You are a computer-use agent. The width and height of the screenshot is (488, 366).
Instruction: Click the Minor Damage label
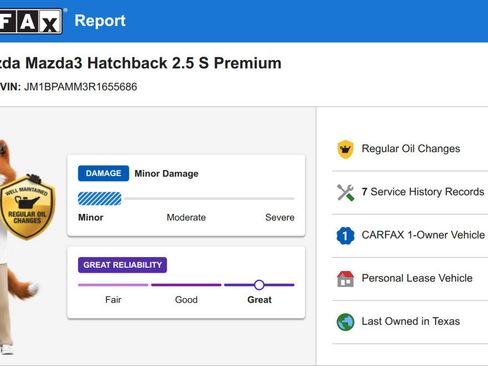[x=166, y=174]
